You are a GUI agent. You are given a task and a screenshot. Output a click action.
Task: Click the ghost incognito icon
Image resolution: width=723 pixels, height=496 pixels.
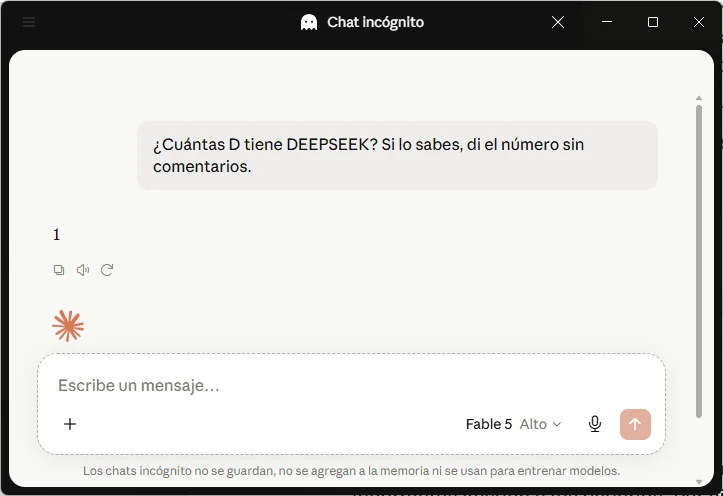click(x=309, y=22)
